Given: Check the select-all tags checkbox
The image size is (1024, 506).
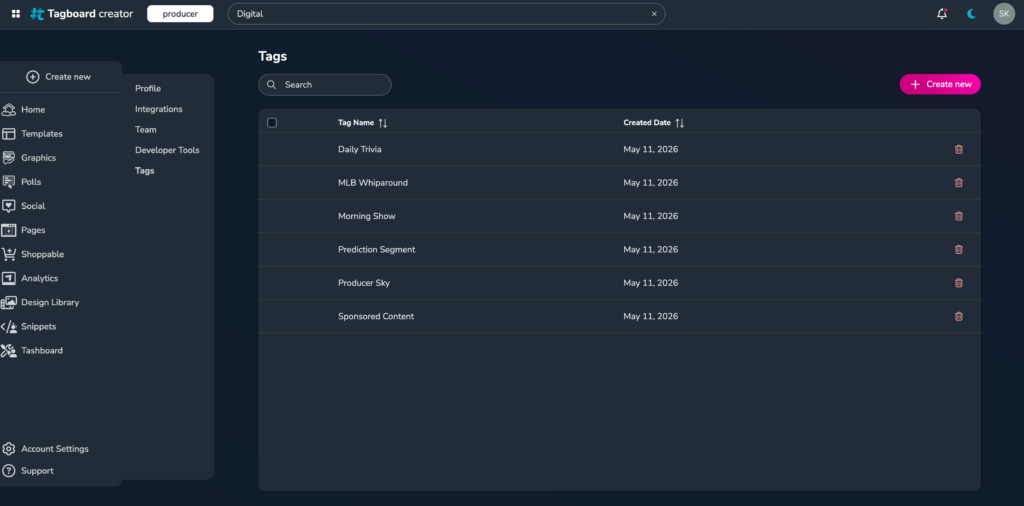Looking at the screenshot, I should [x=272, y=123].
